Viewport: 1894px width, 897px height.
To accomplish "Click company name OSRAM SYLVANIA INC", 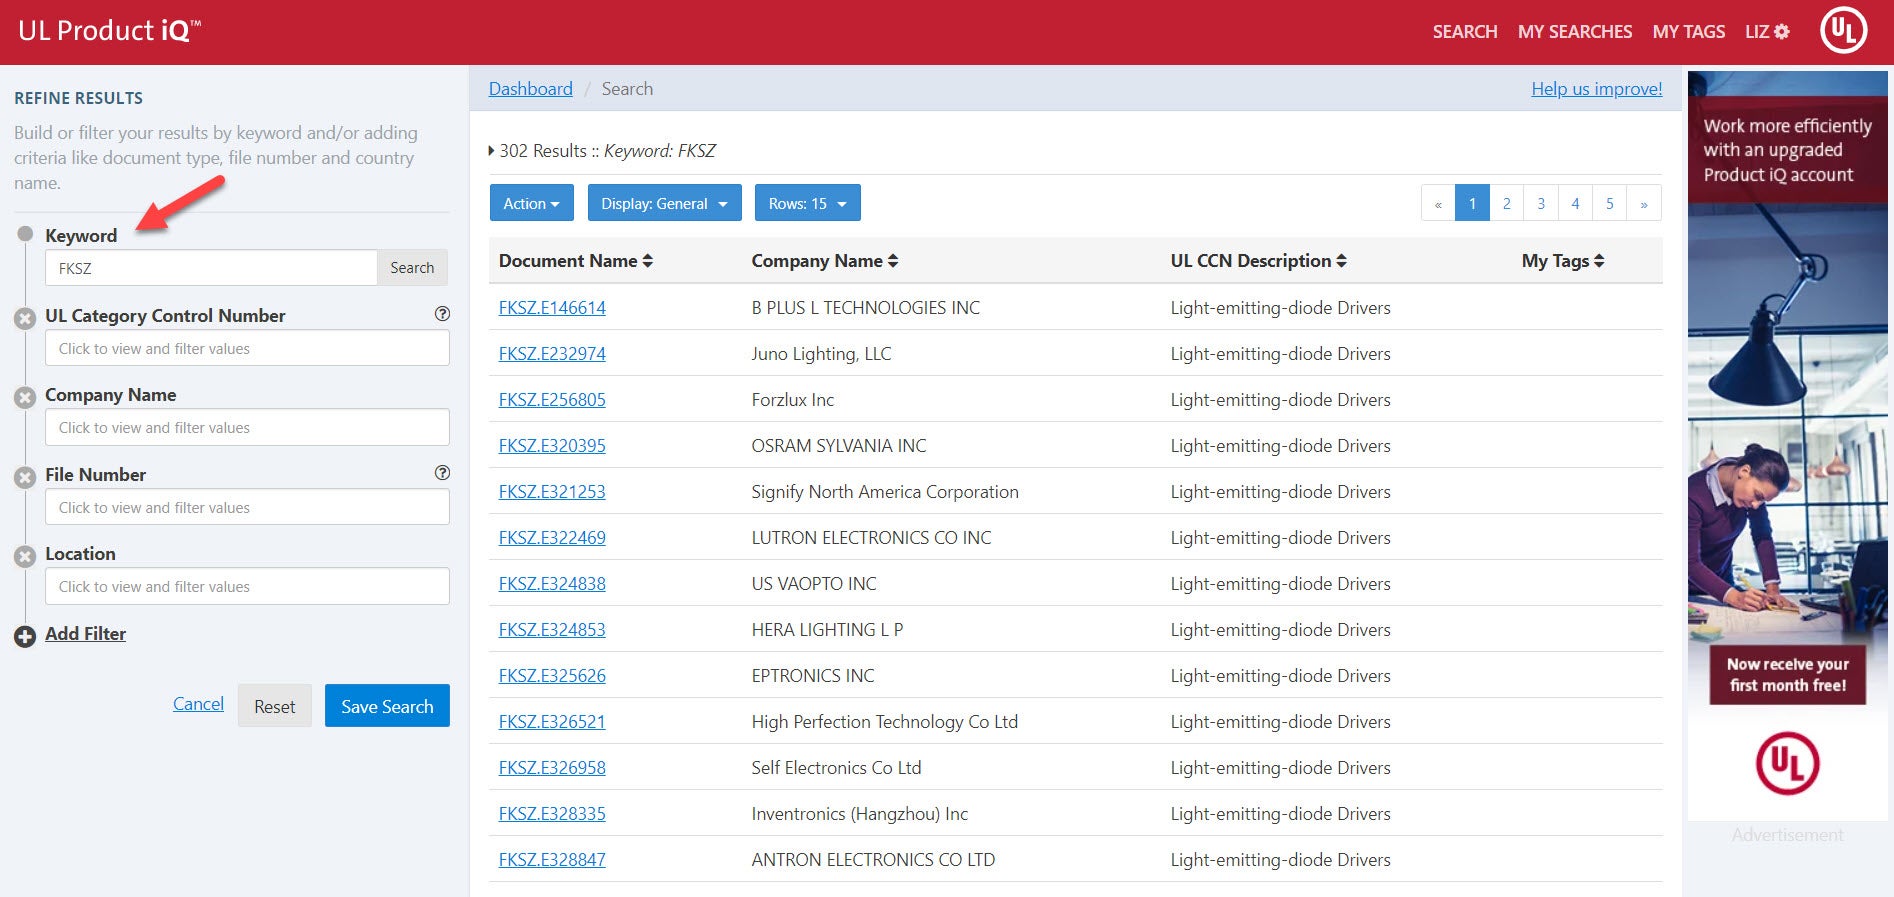I will 839,446.
